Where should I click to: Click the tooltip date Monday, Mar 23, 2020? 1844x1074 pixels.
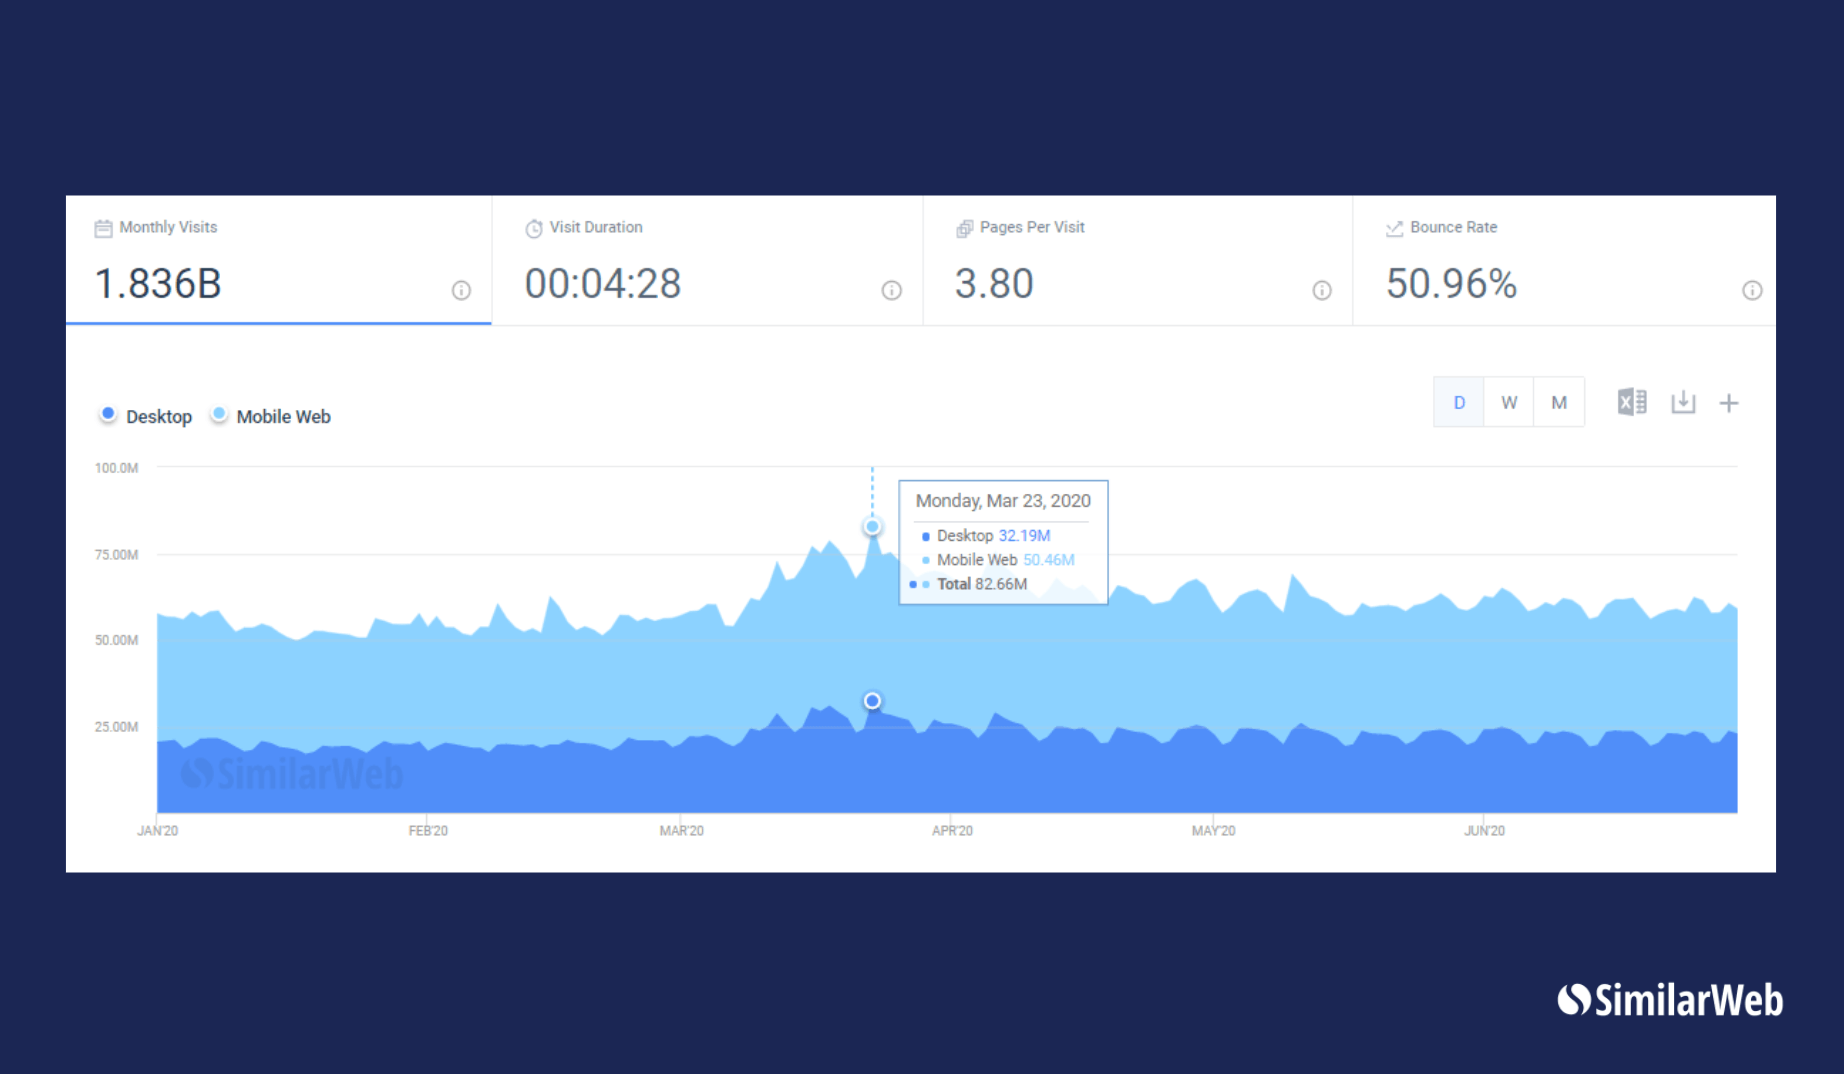coord(1003,501)
